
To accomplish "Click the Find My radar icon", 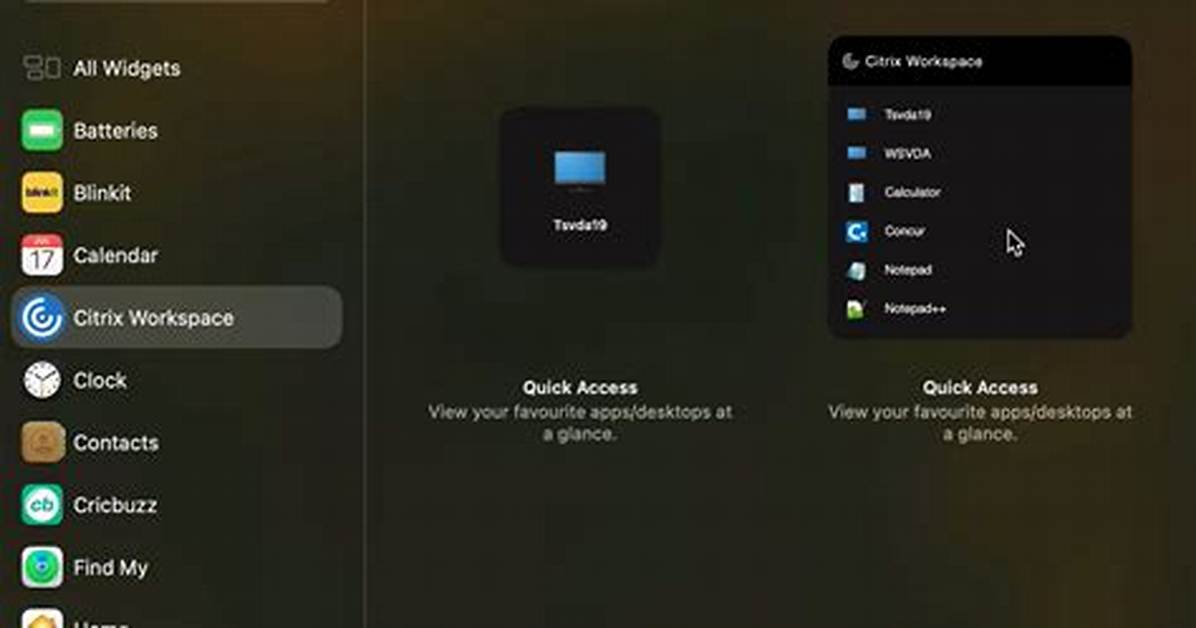I will (42, 567).
